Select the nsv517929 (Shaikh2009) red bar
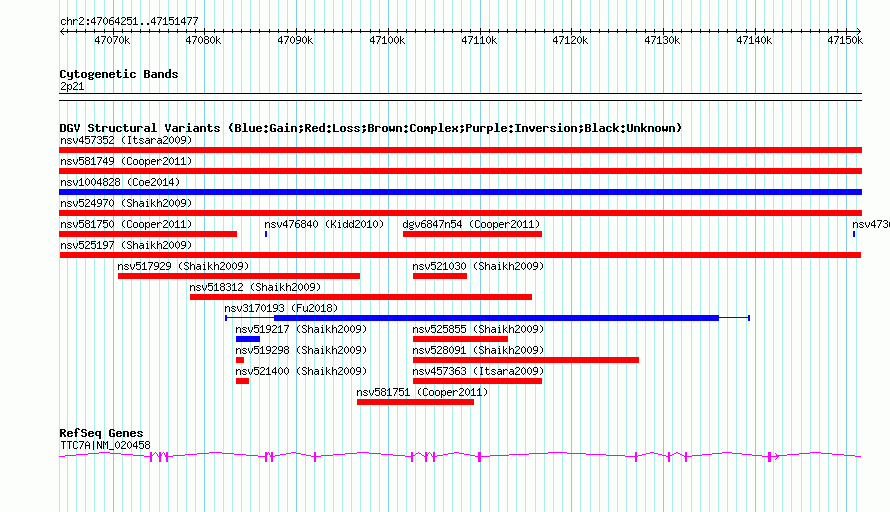The height and width of the screenshot is (512, 890). tap(239, 276)
